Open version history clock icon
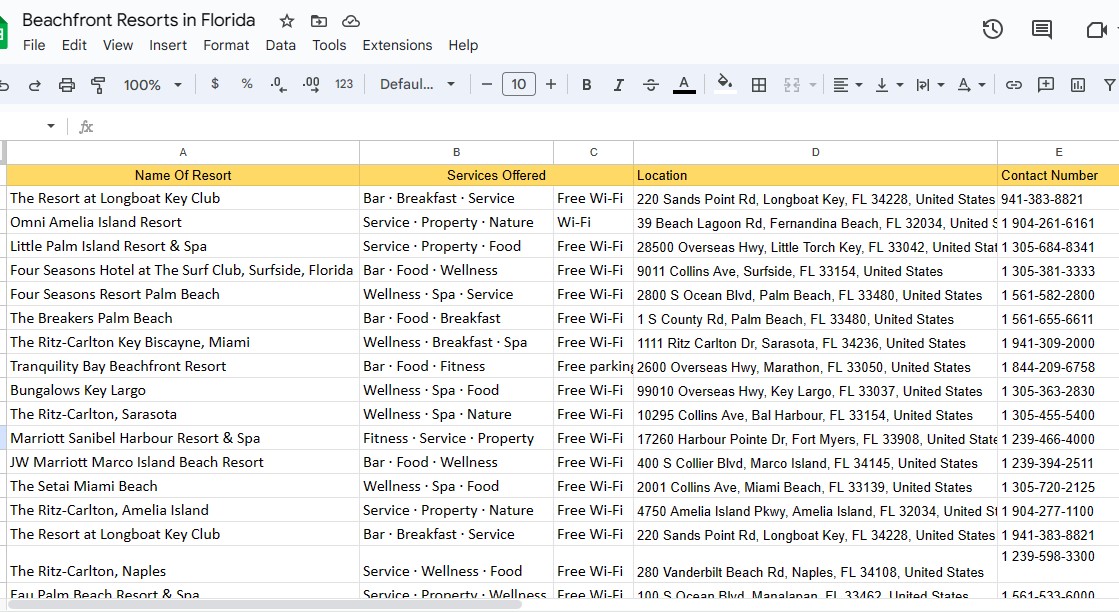Screen dimensions: 1119x612 [x=992, y=29]
